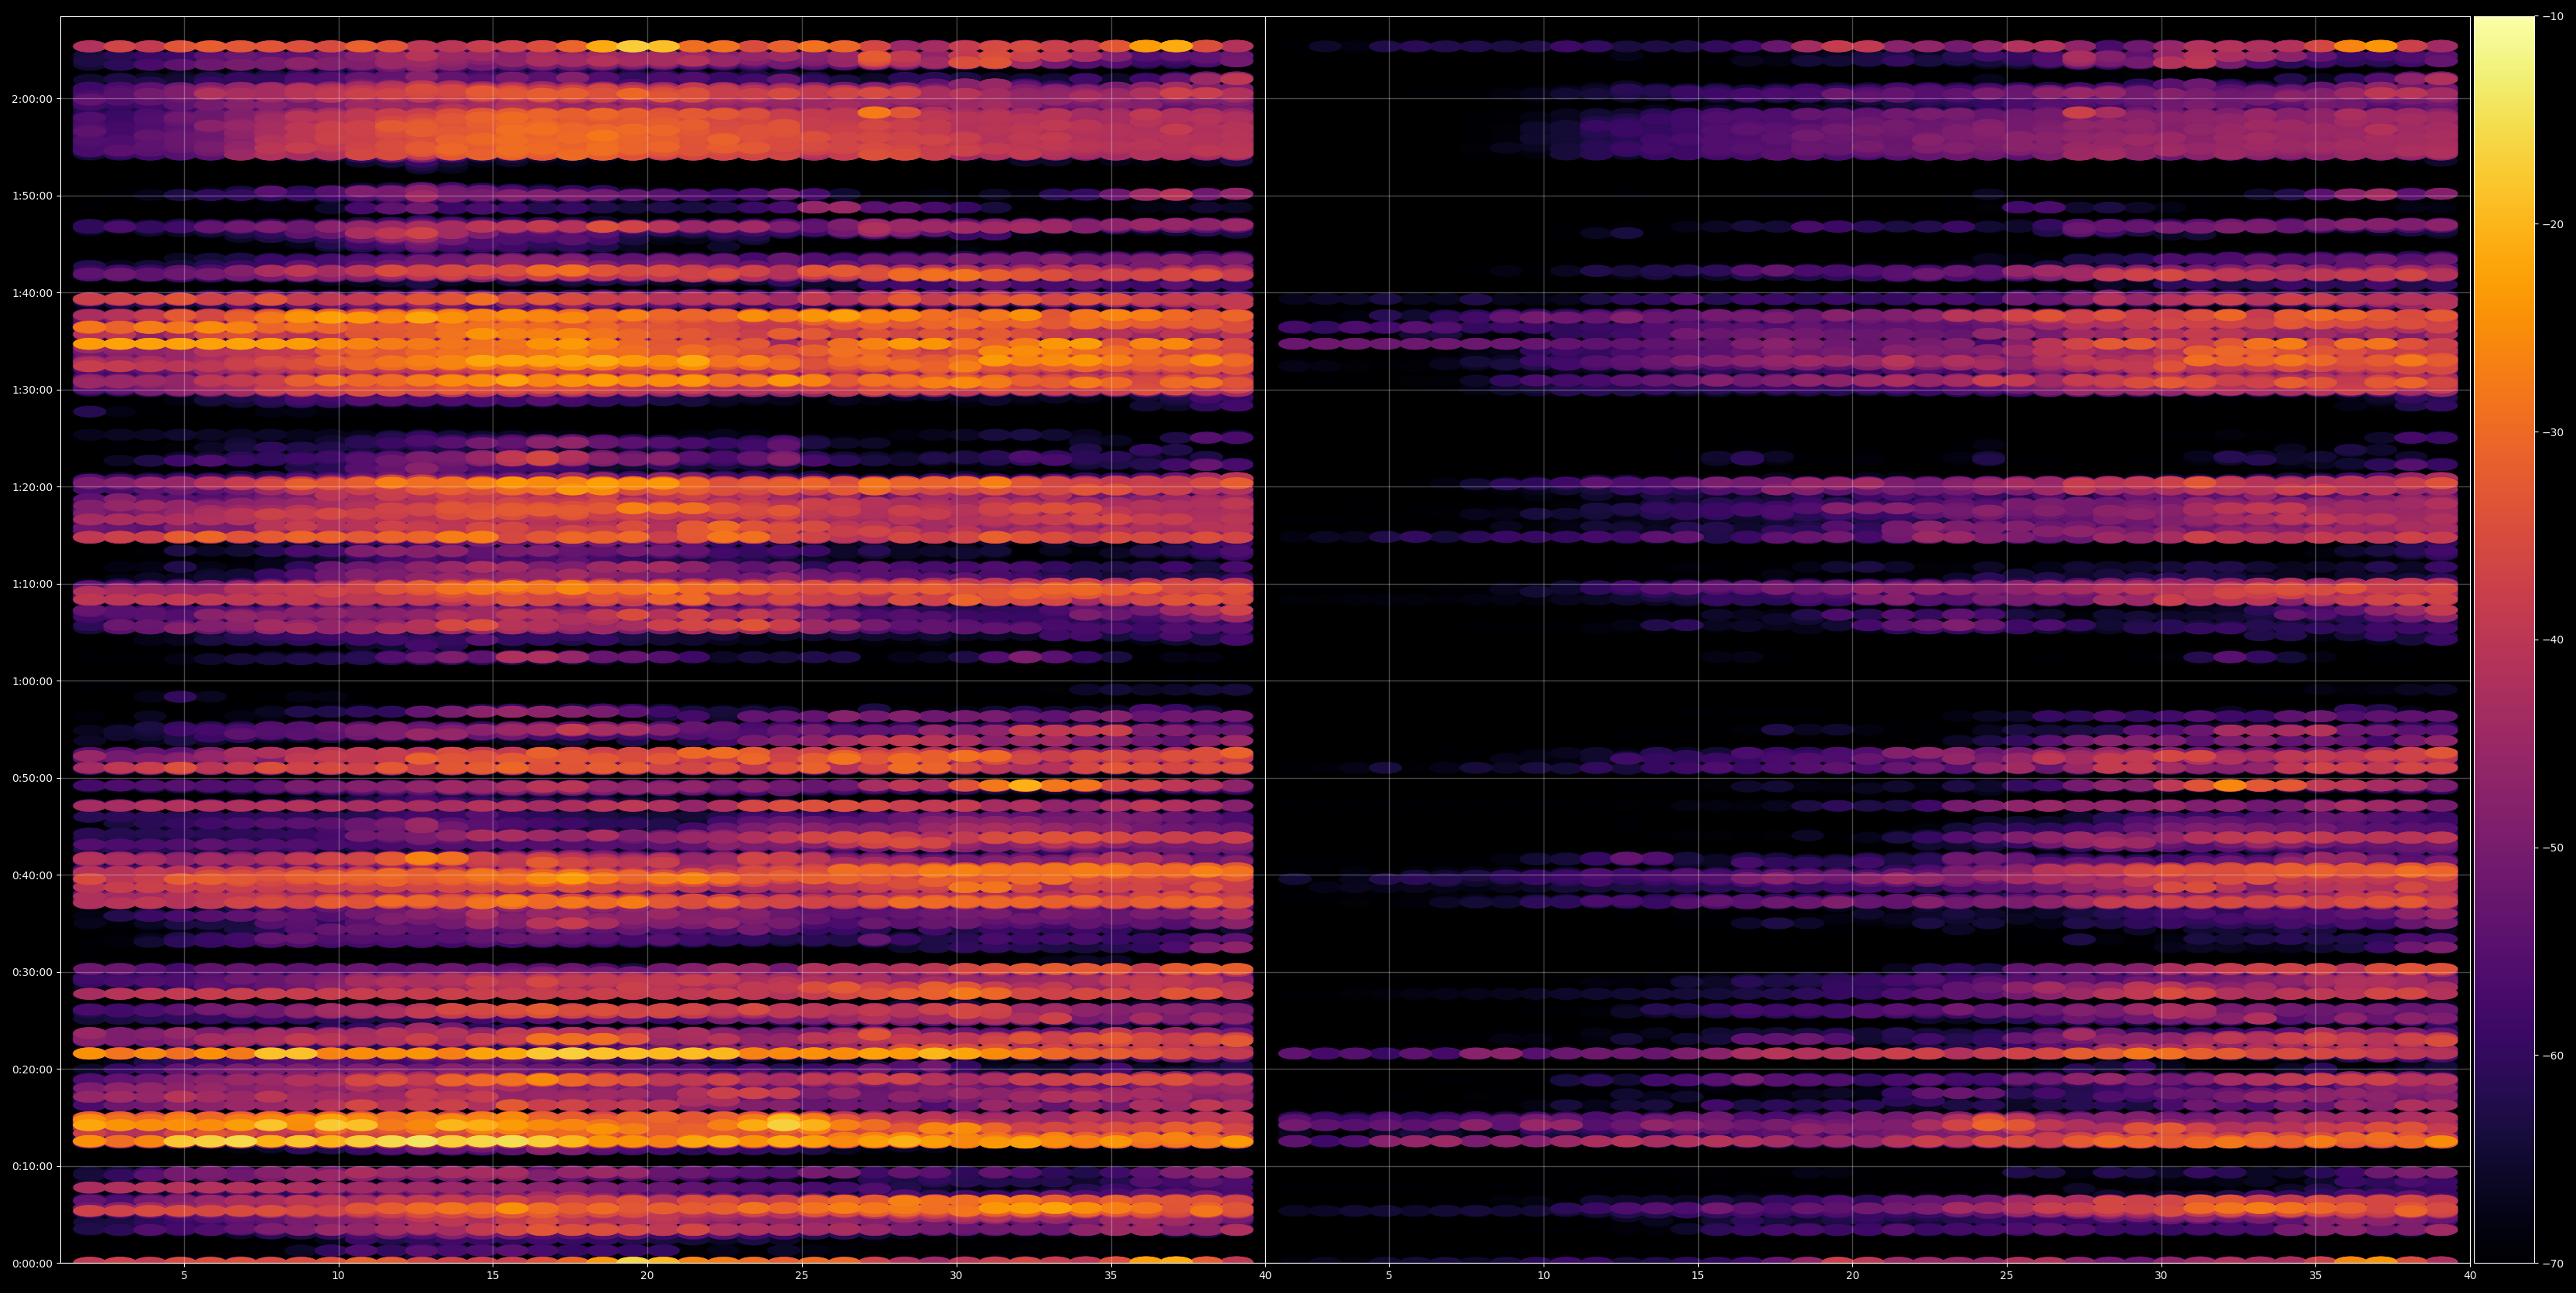This screenshot has width=2576, height=1293.
Task: Click x-axis label 5 of the left heatmap
Action: coord(184,1276)
